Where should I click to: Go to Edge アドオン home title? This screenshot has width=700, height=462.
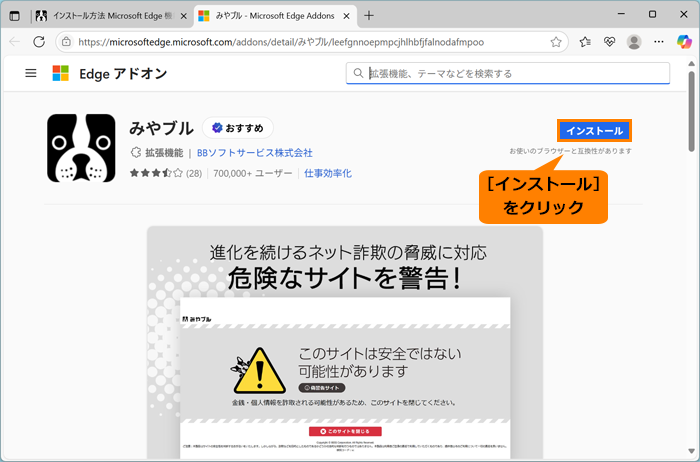(x=123, y=74)
